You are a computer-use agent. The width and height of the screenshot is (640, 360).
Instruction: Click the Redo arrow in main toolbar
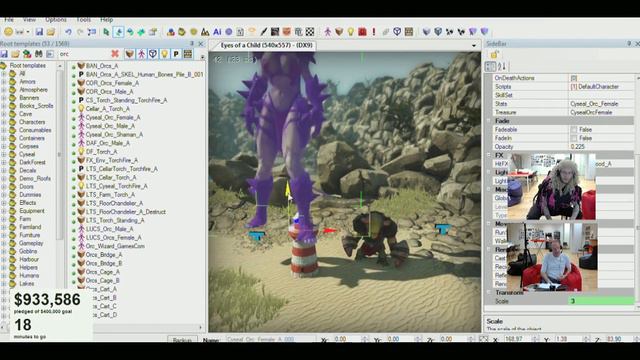(80, 32)
